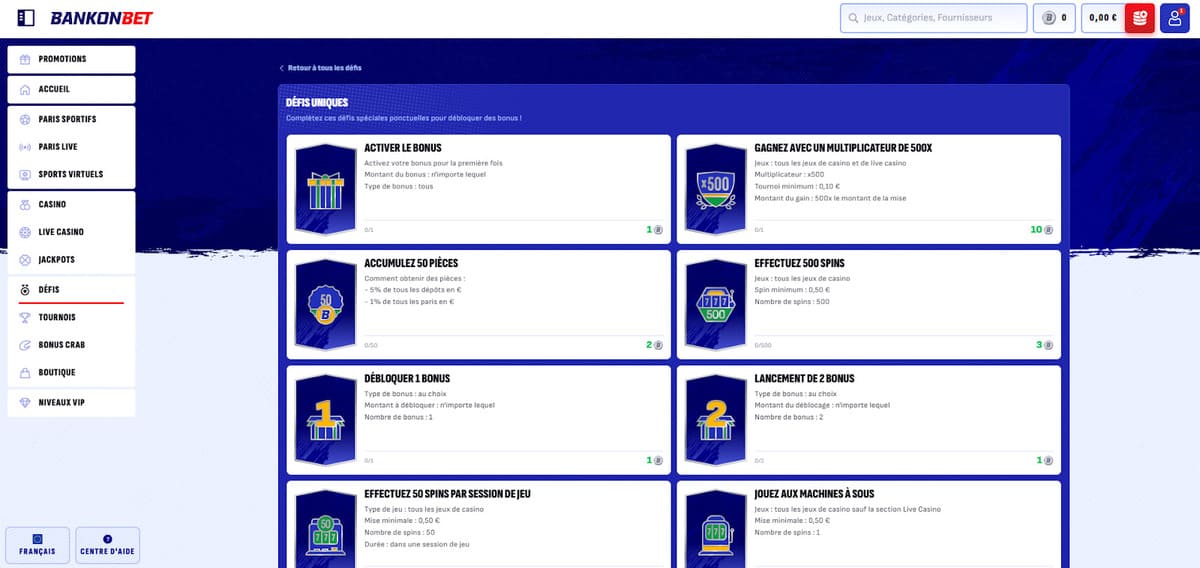Click the 50 pièces coin badge

[325, 305]
